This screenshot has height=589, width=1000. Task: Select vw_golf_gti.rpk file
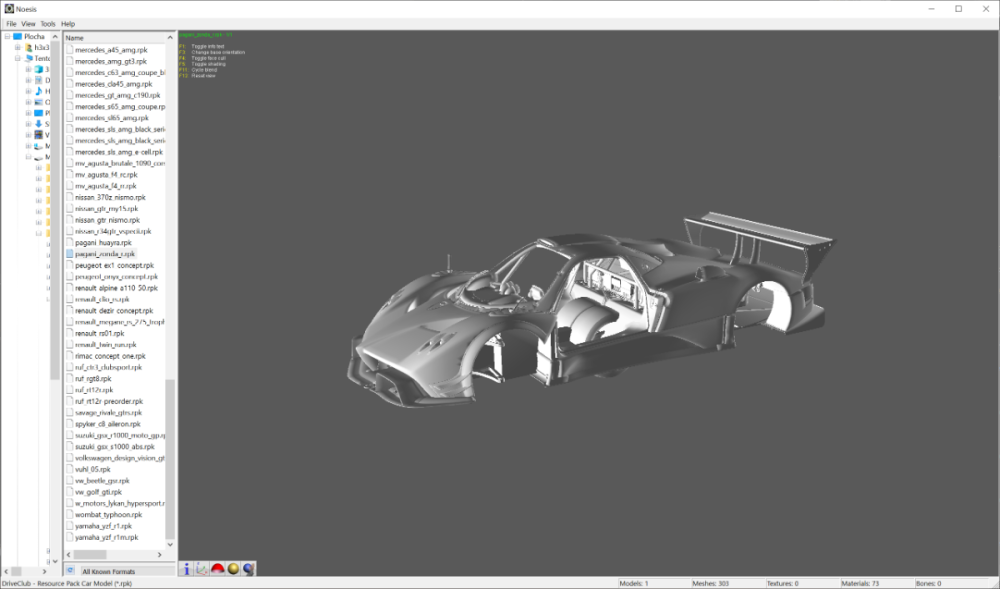tap(98, 492)
